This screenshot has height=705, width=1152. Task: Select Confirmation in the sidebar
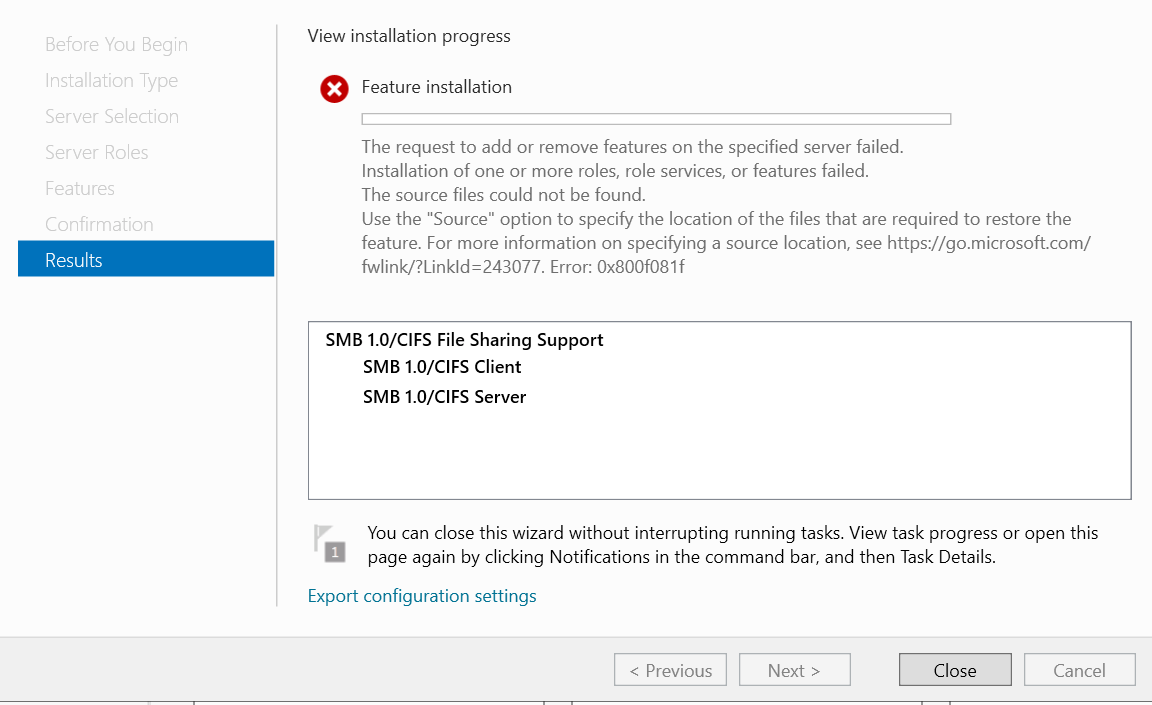[99, 224]
